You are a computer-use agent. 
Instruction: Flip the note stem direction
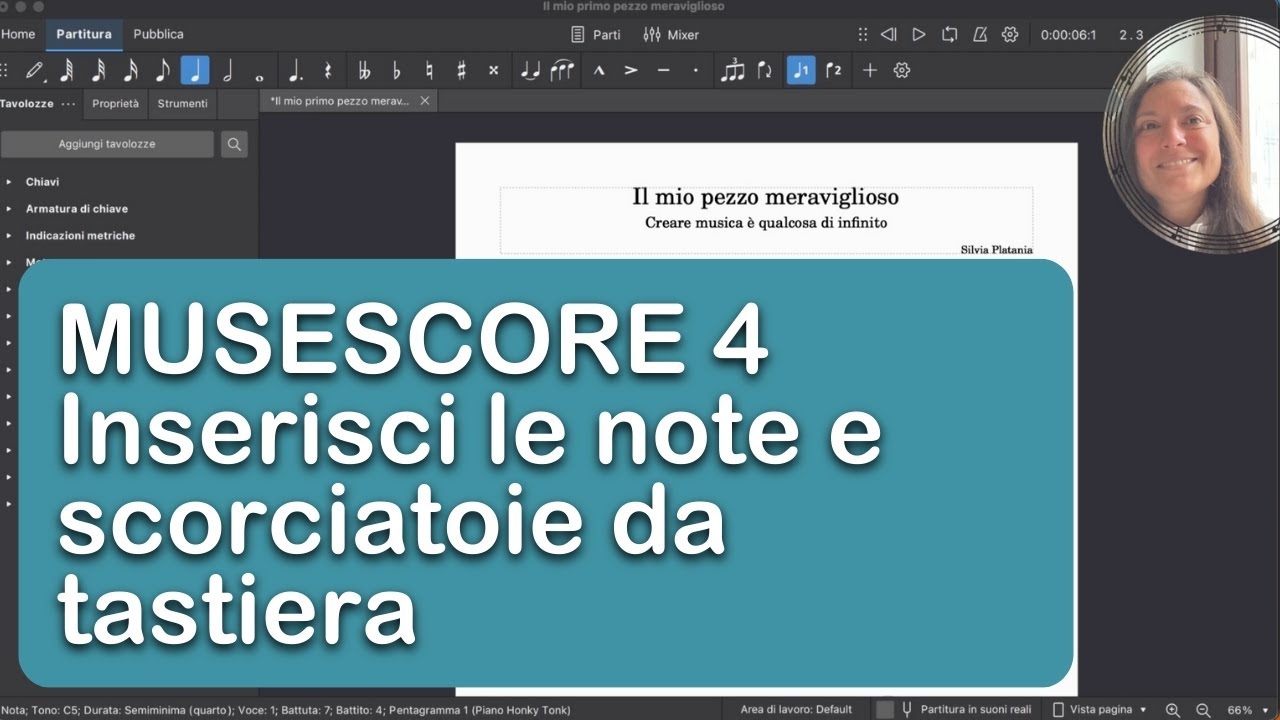coord(765,70)
